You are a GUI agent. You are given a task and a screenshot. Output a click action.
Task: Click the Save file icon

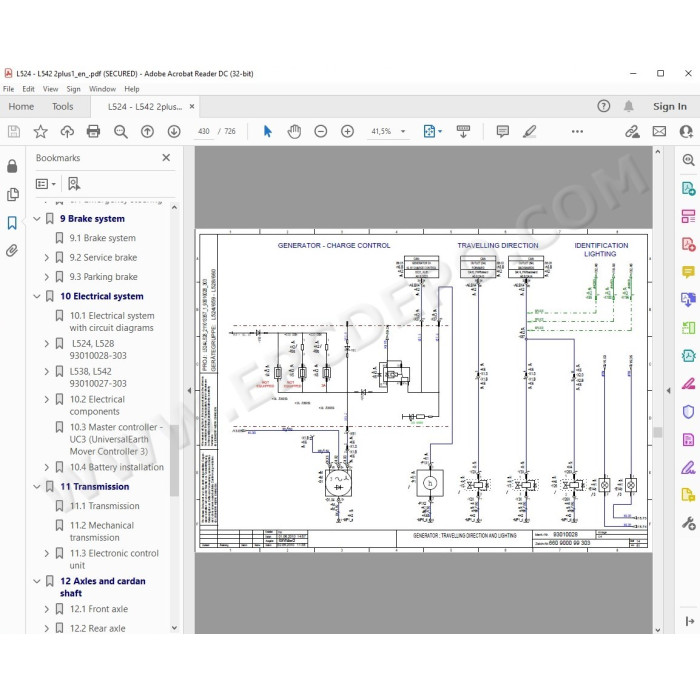[13, 131]
